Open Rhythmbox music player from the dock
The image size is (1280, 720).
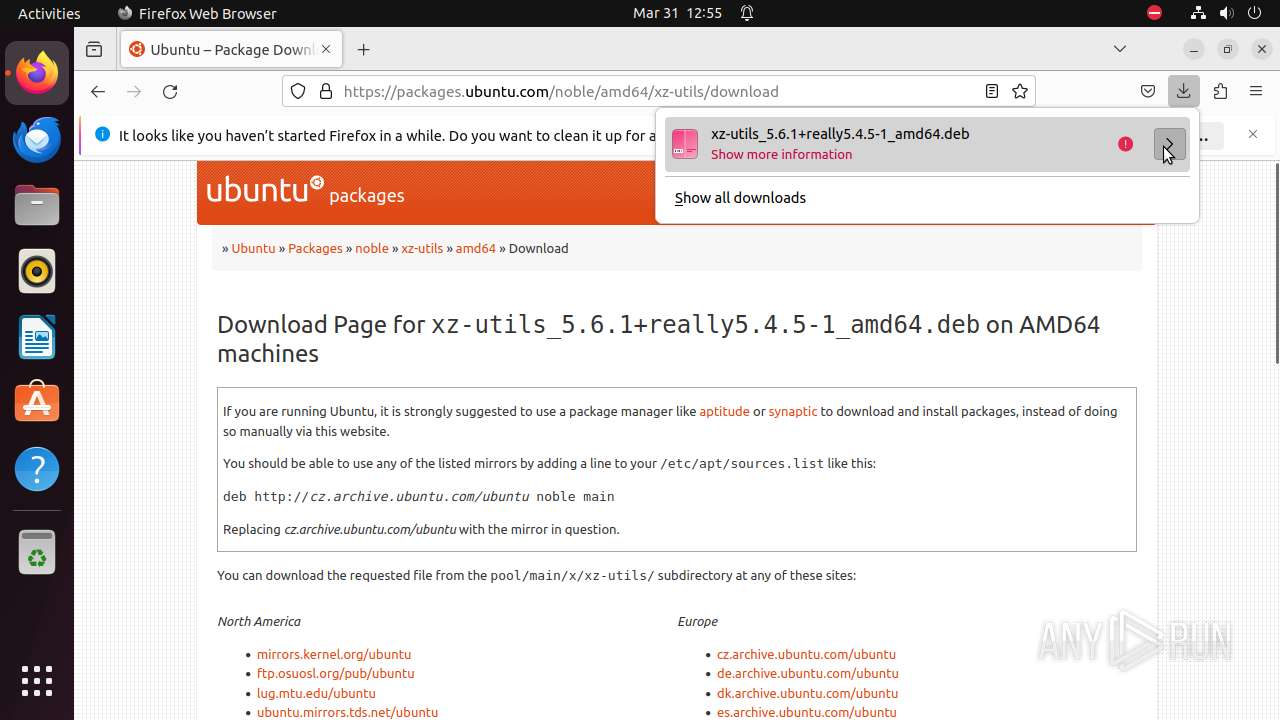[x=37, y=271]
